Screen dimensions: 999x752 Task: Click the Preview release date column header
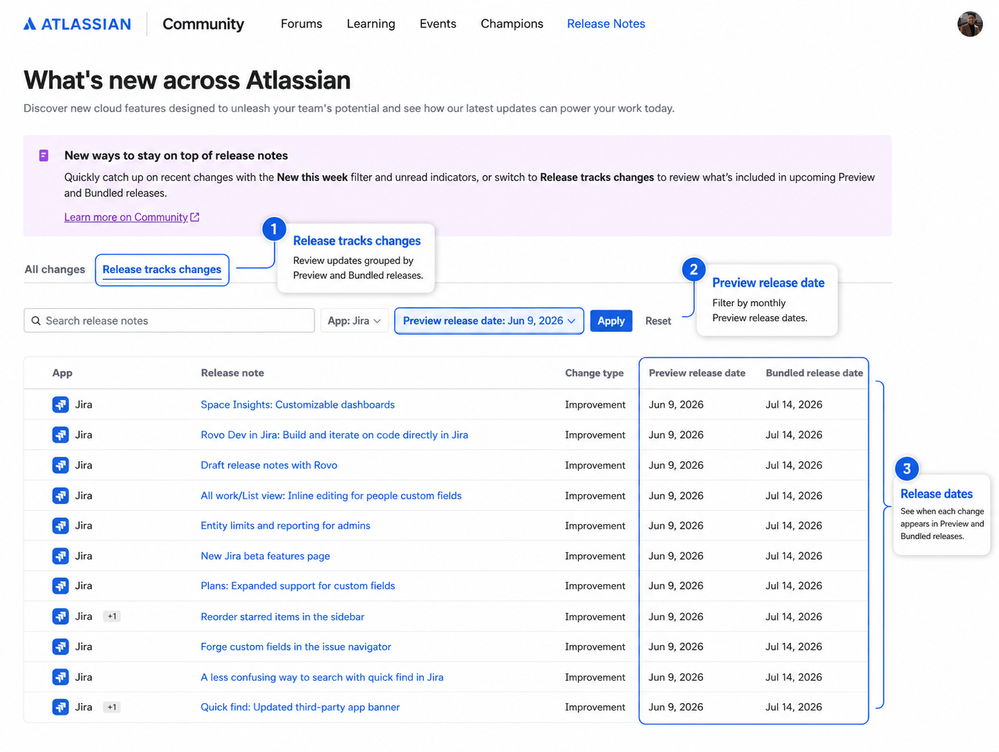(x=697, y=373)
